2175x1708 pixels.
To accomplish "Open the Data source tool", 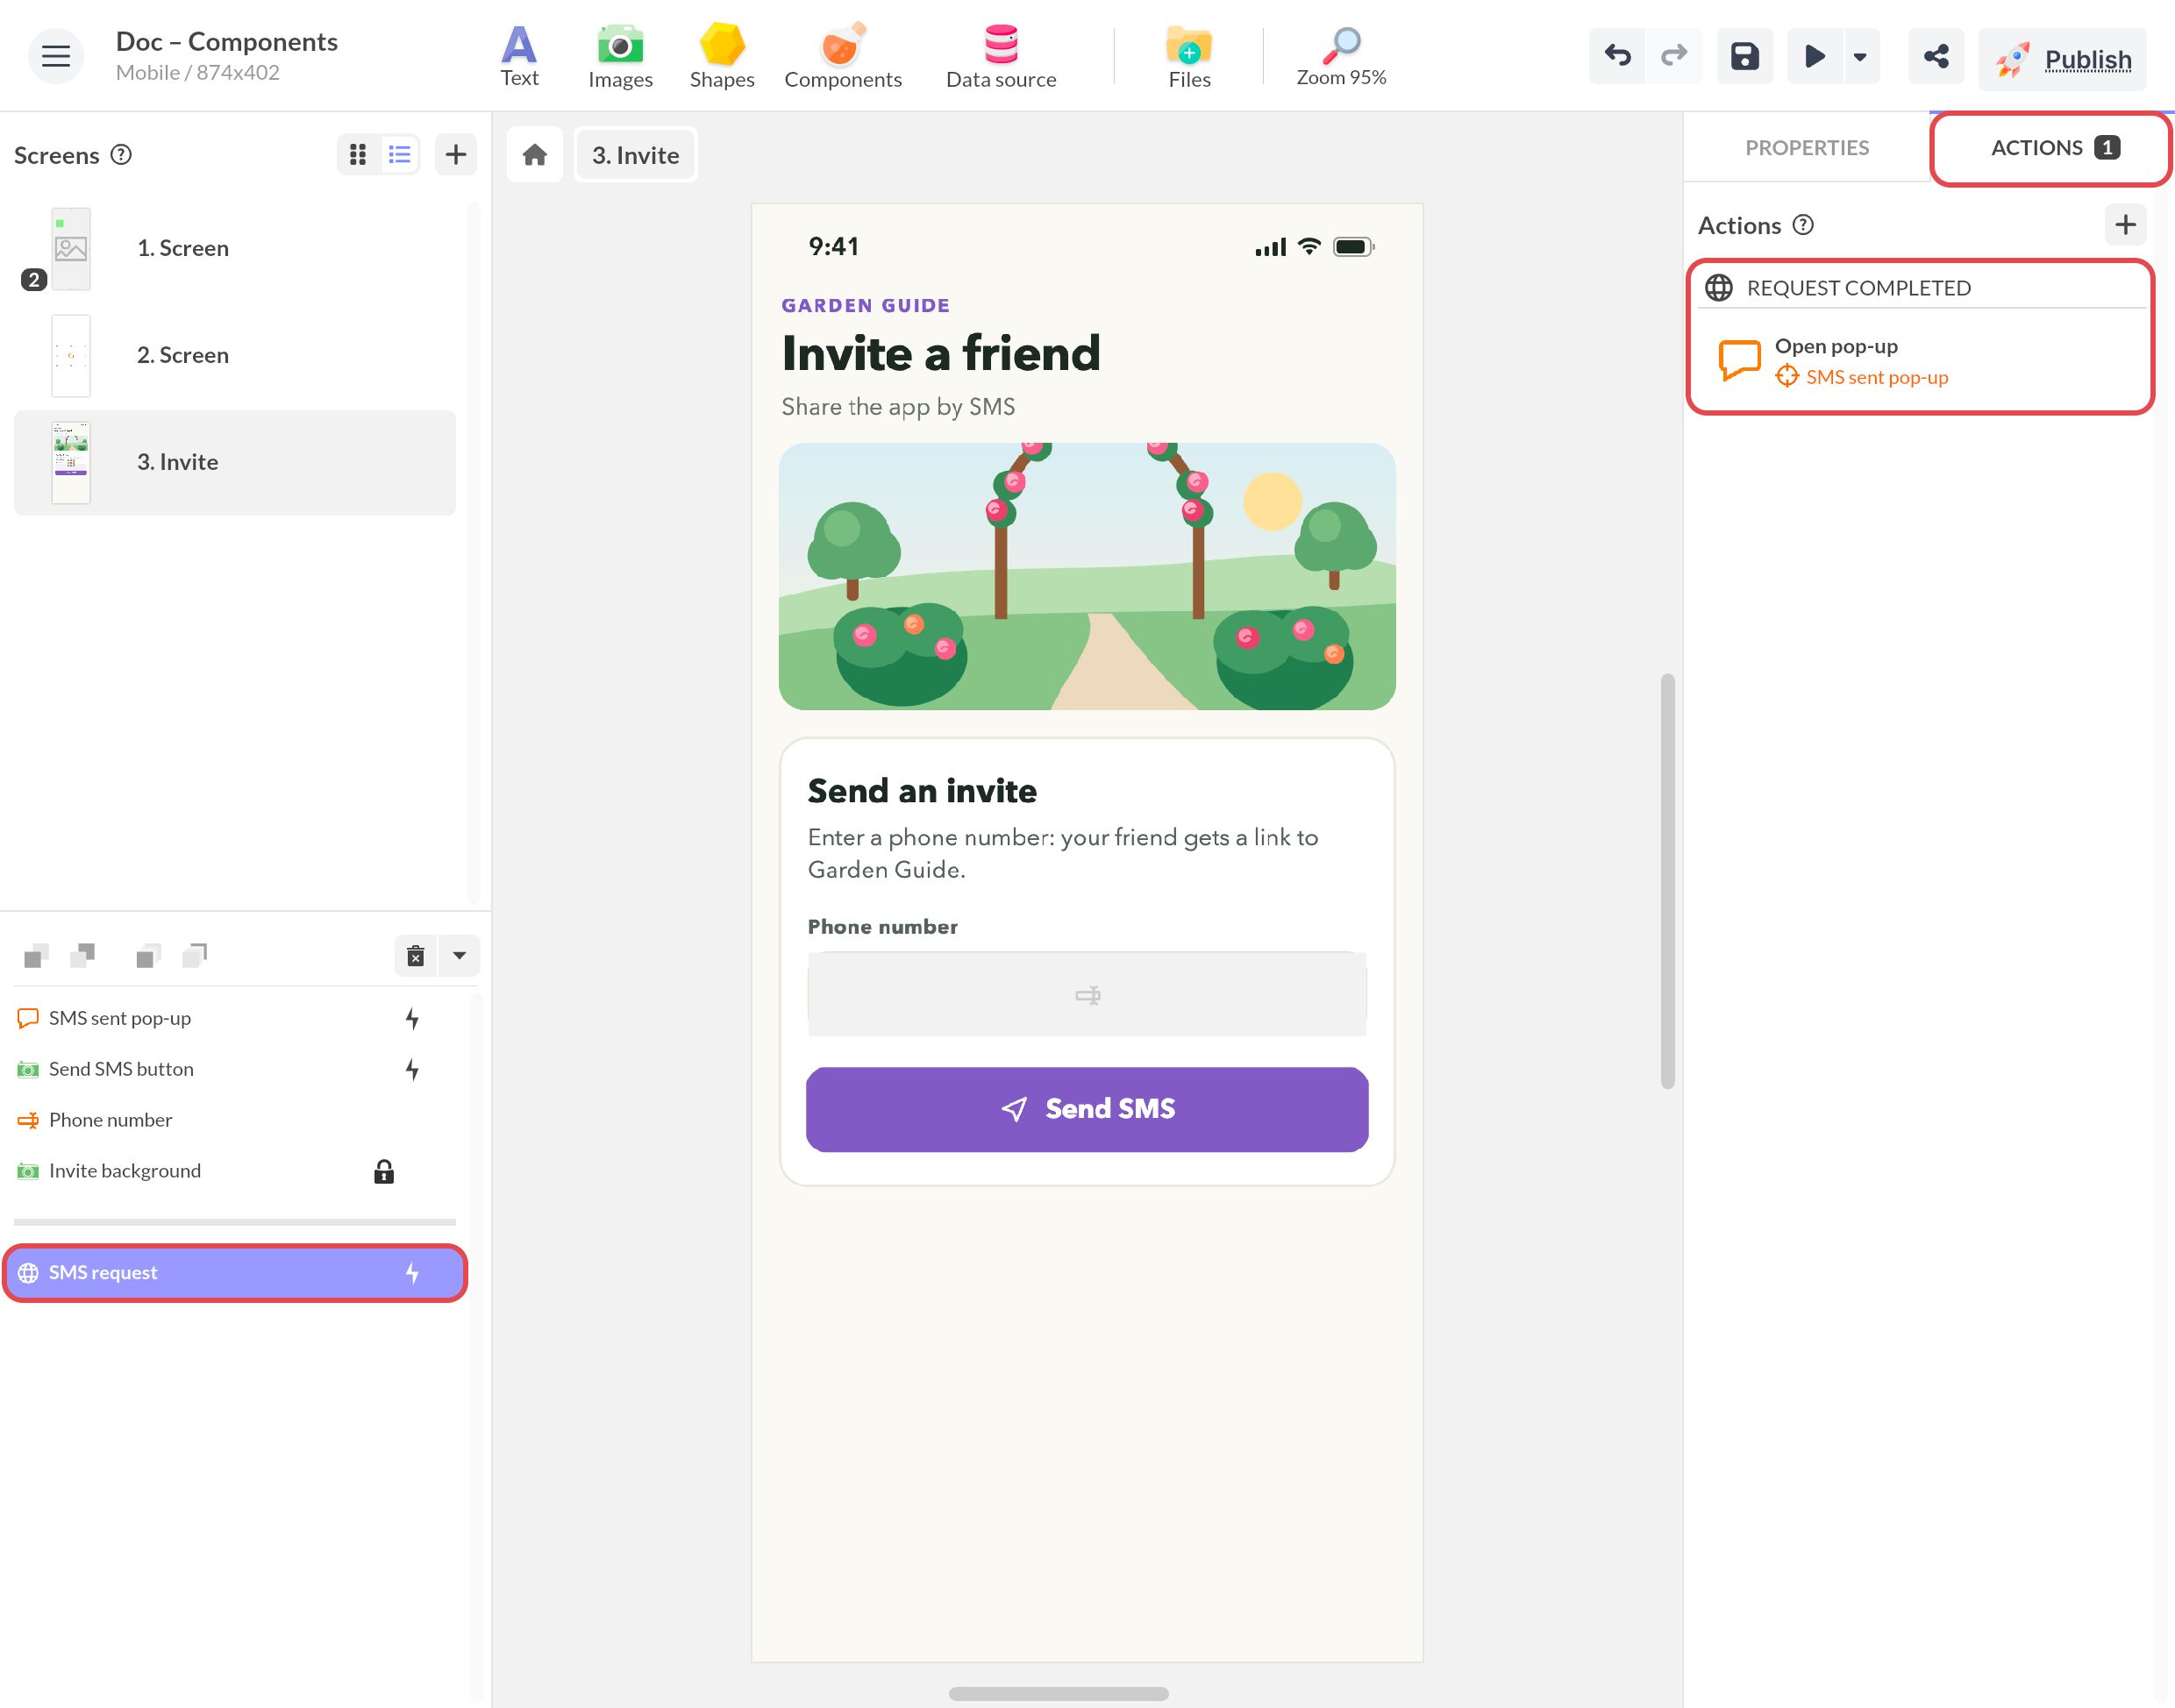I will pyautogui.click(x=1001, y=56).
